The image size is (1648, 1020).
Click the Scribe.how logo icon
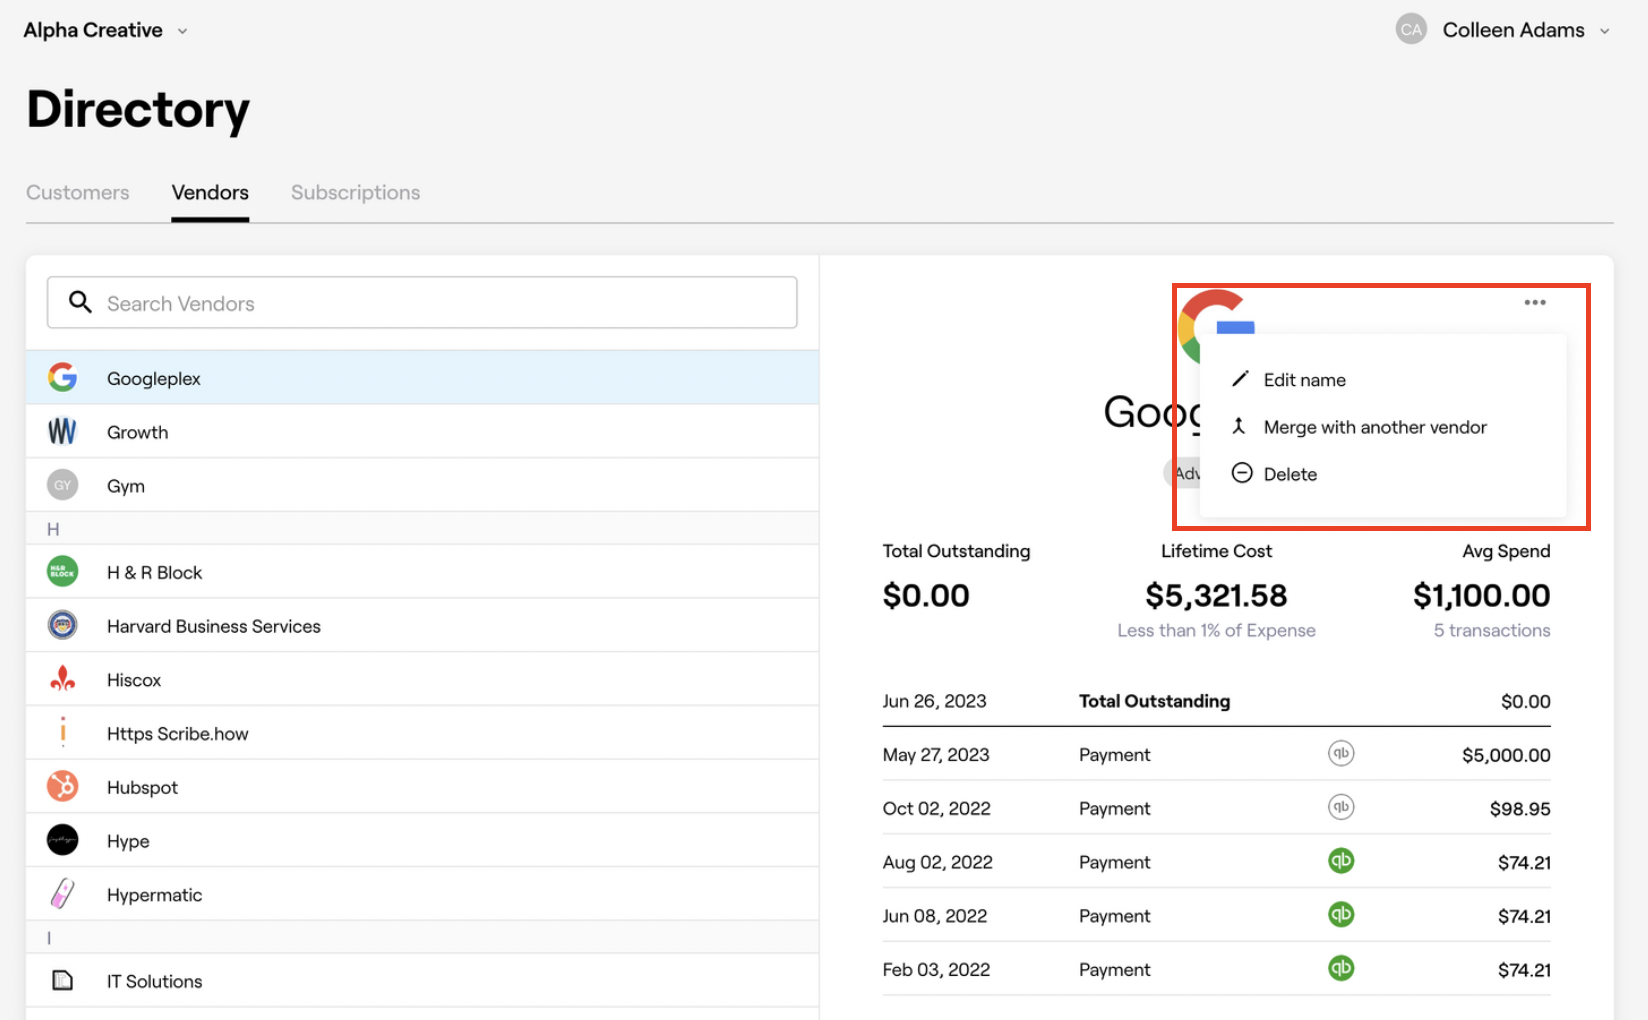pyautogui.click(x=62, y=732)
